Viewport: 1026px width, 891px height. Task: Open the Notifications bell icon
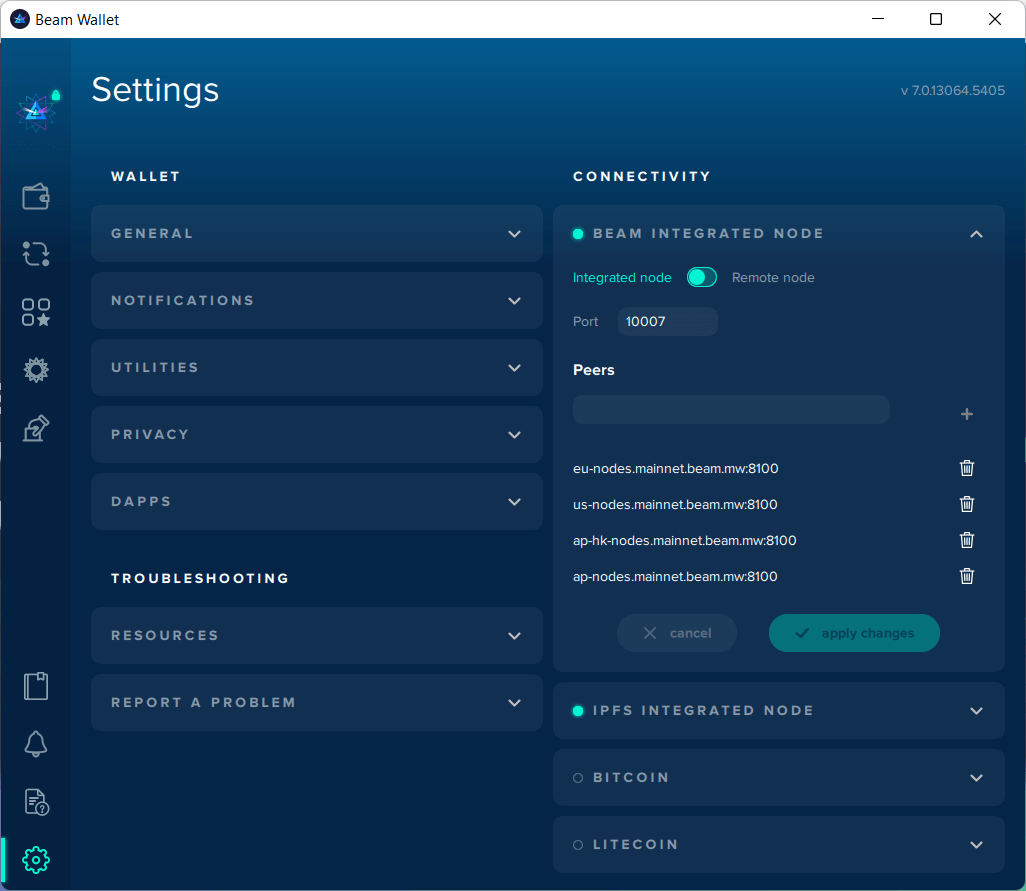click(x=36, y=743)
